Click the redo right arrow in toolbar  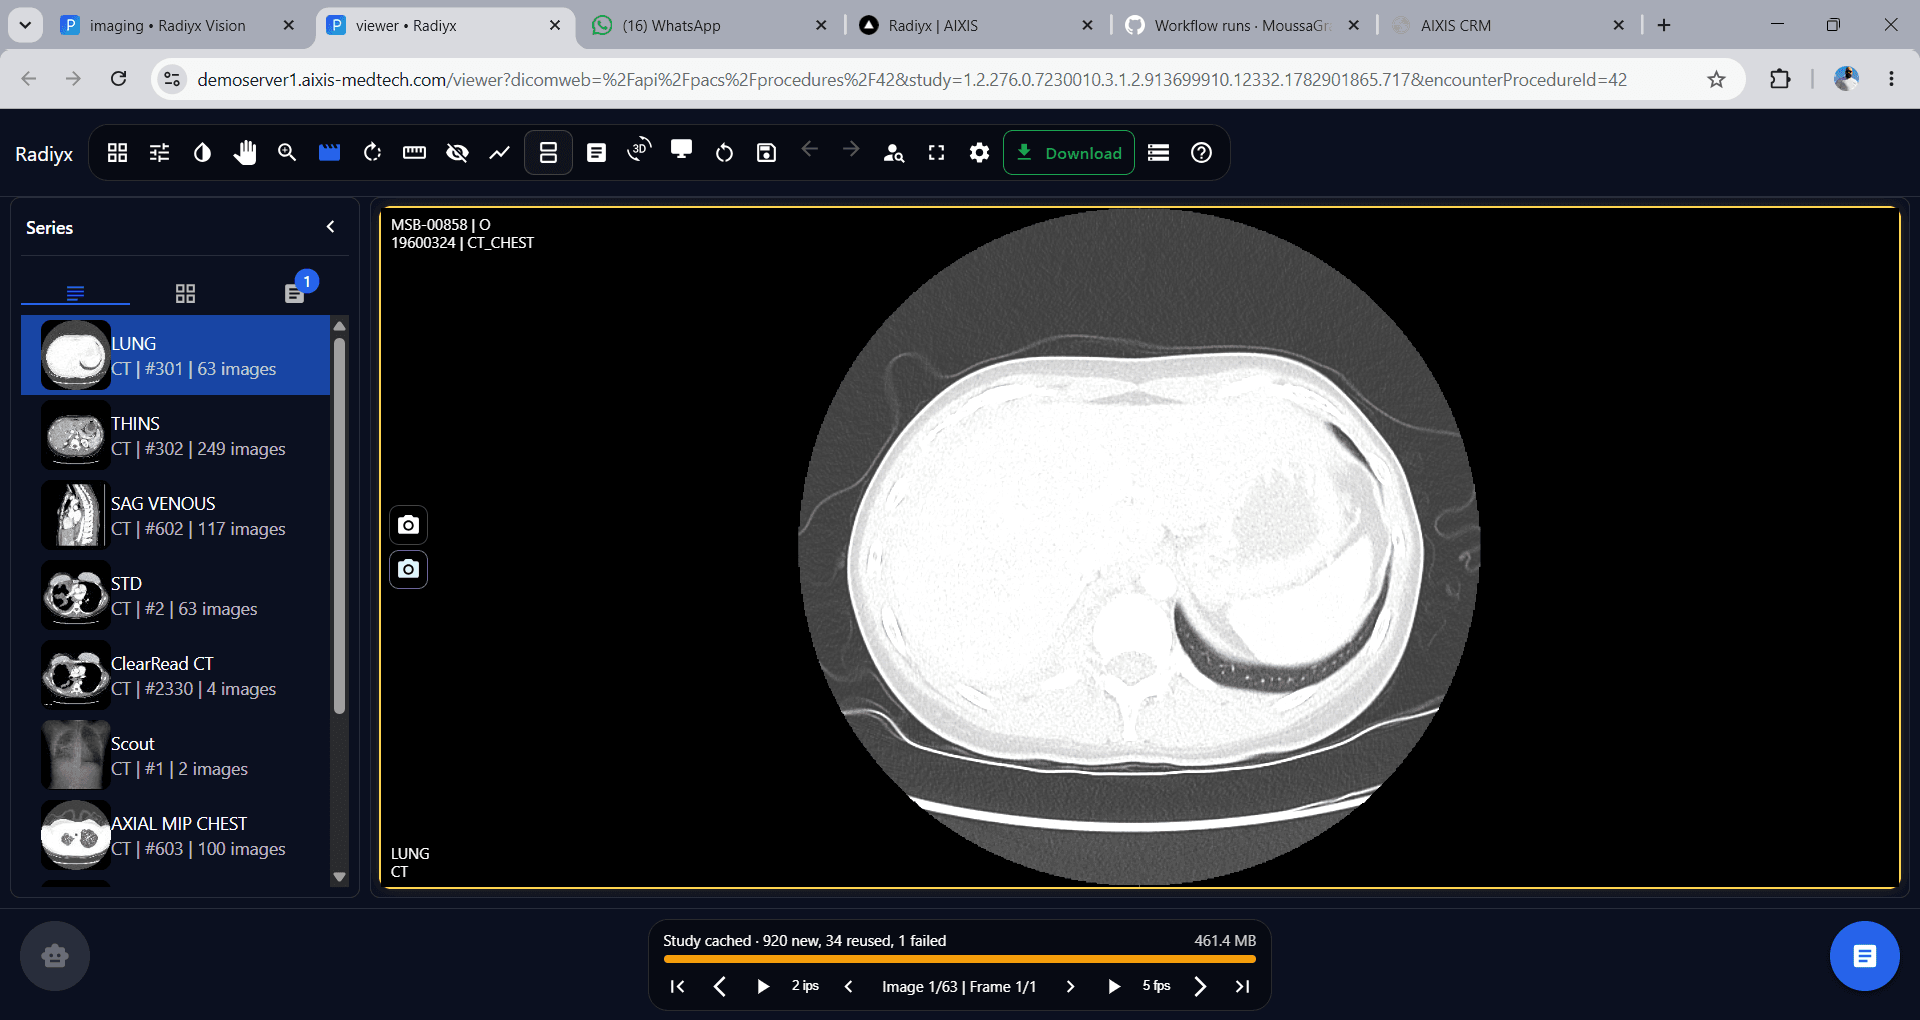(x=851, y=149)
